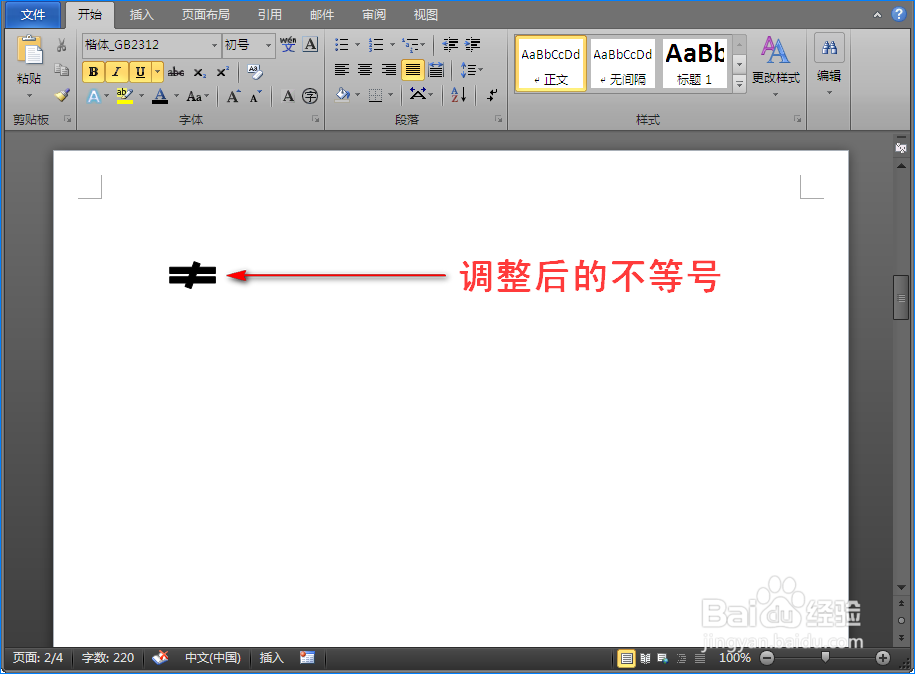Click the 更改样式 button
The height and width of the screenshot is (674, 915).
pyautogui.click(x=776, y=63)
